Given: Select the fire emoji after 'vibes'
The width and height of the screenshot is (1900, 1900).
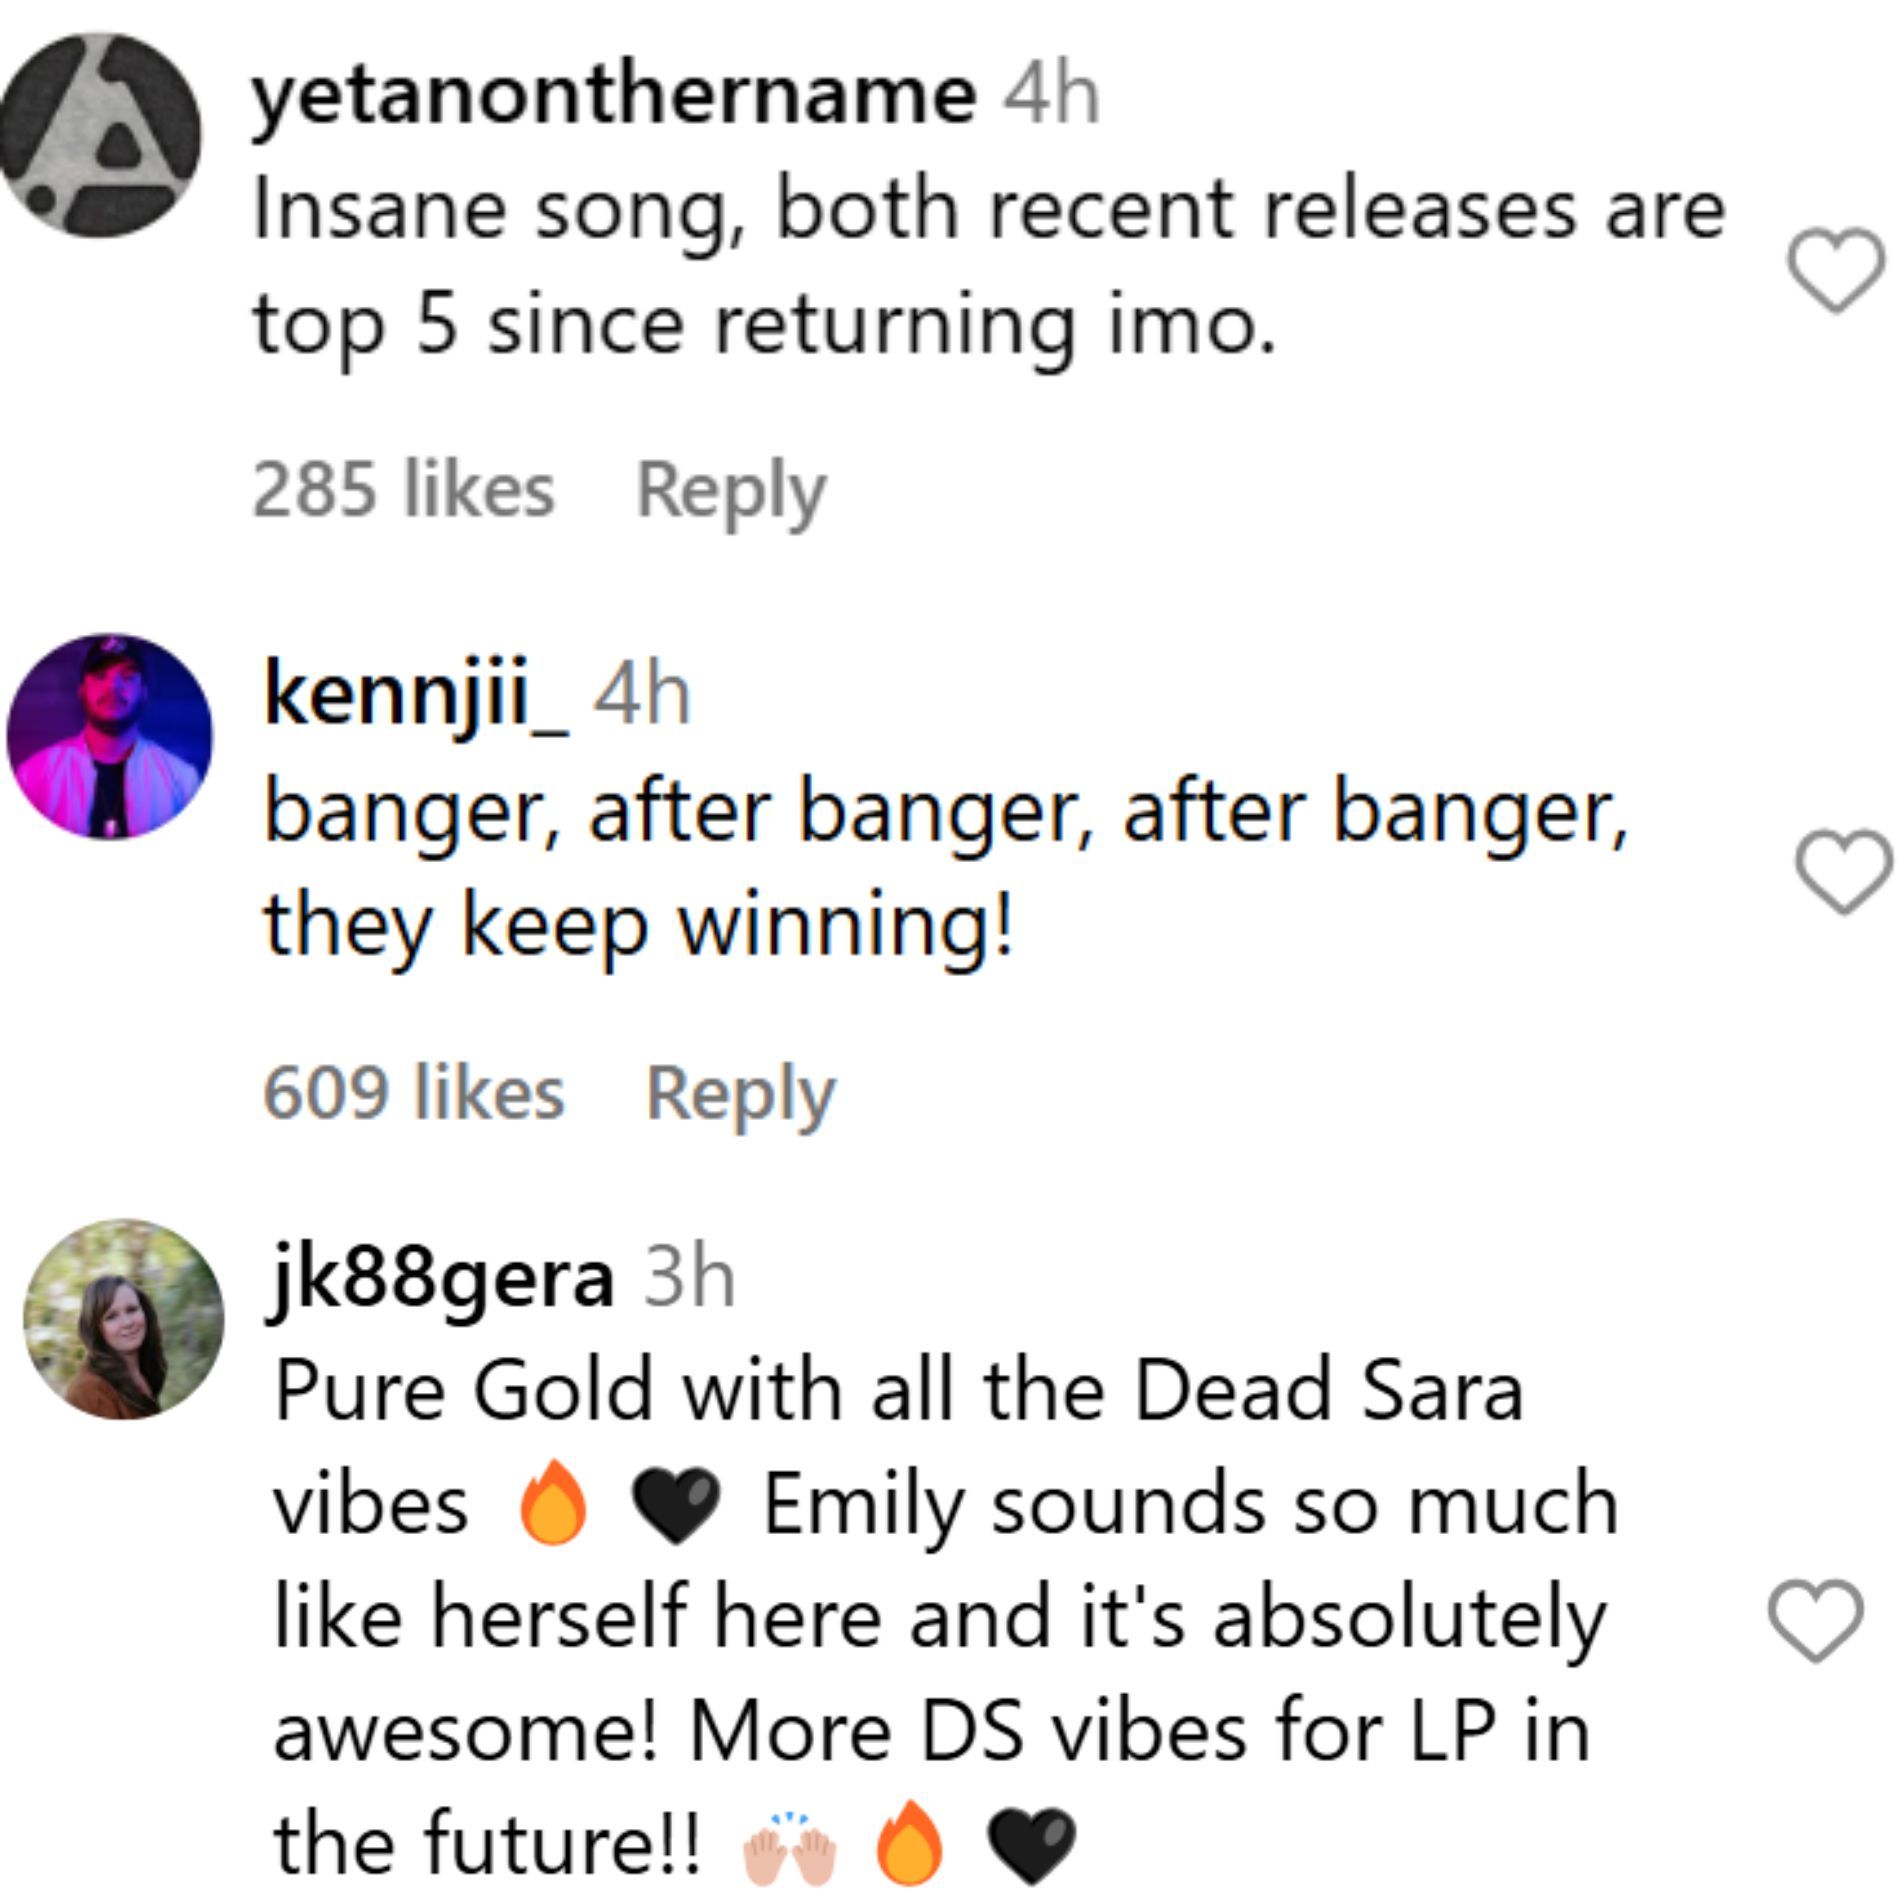Looking at the screenshot, I should pos(553,1503).
